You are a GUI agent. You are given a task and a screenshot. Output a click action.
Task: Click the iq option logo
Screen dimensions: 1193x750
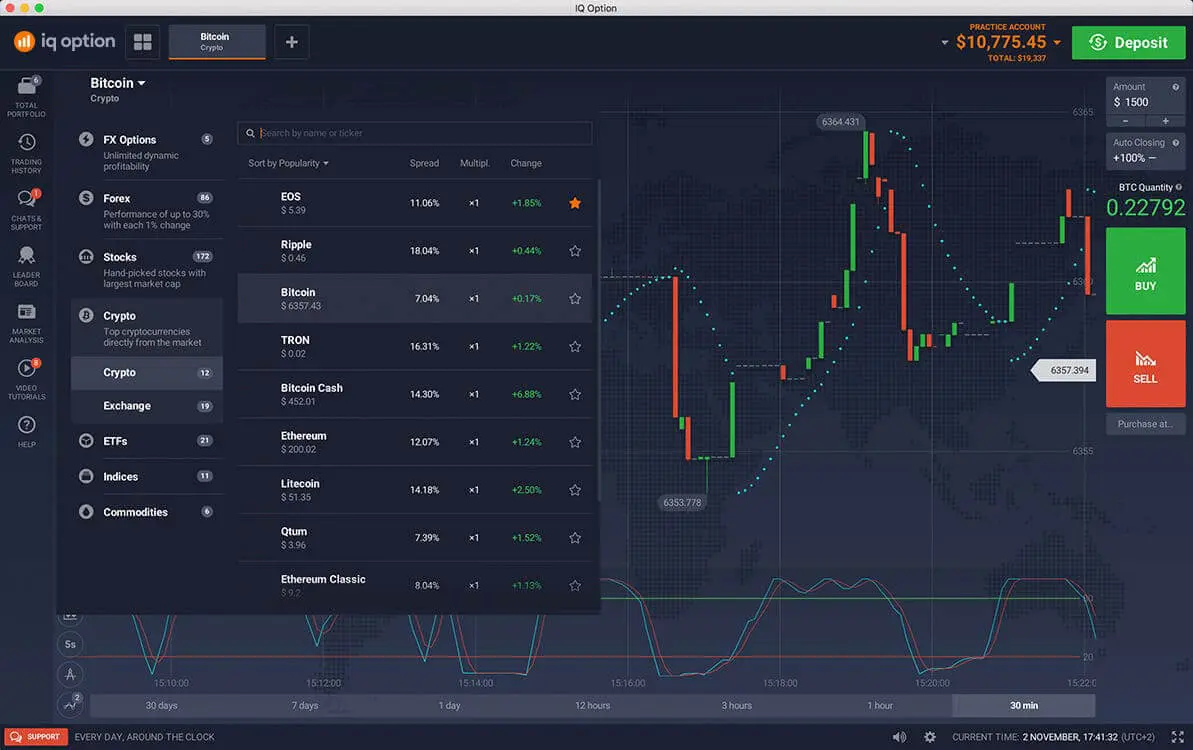tap(65, 41)
